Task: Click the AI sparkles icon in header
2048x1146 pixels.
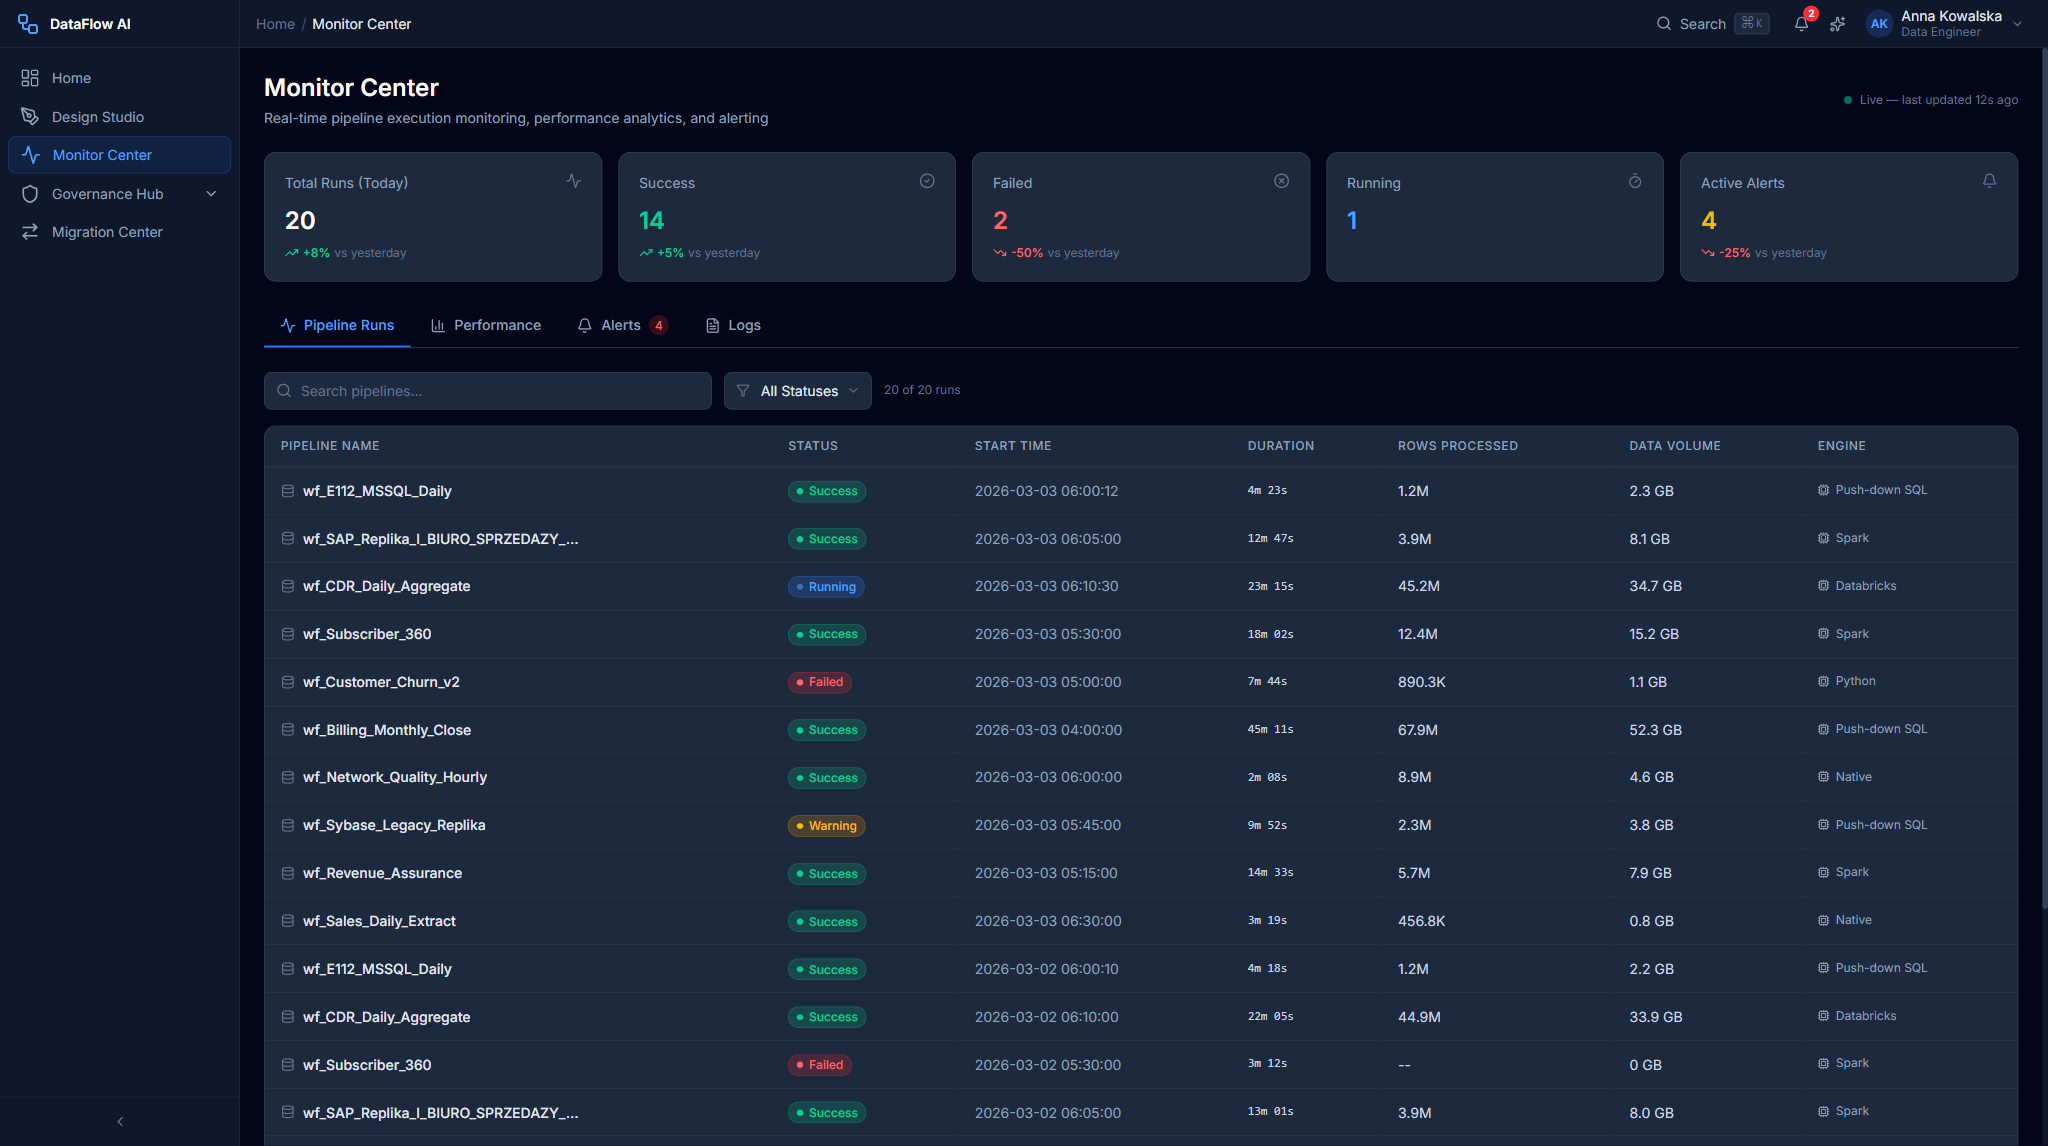Action: point(1838,24)
